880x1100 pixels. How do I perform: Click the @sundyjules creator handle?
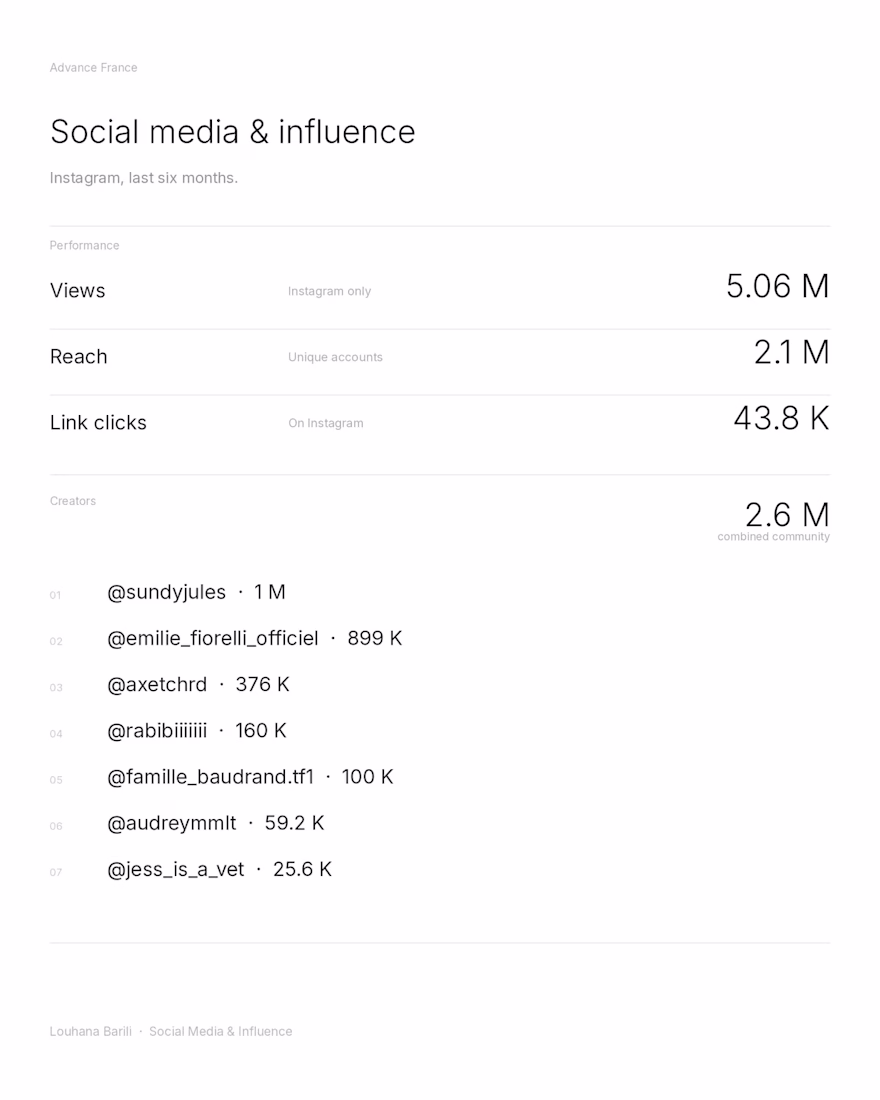point(166,593)
